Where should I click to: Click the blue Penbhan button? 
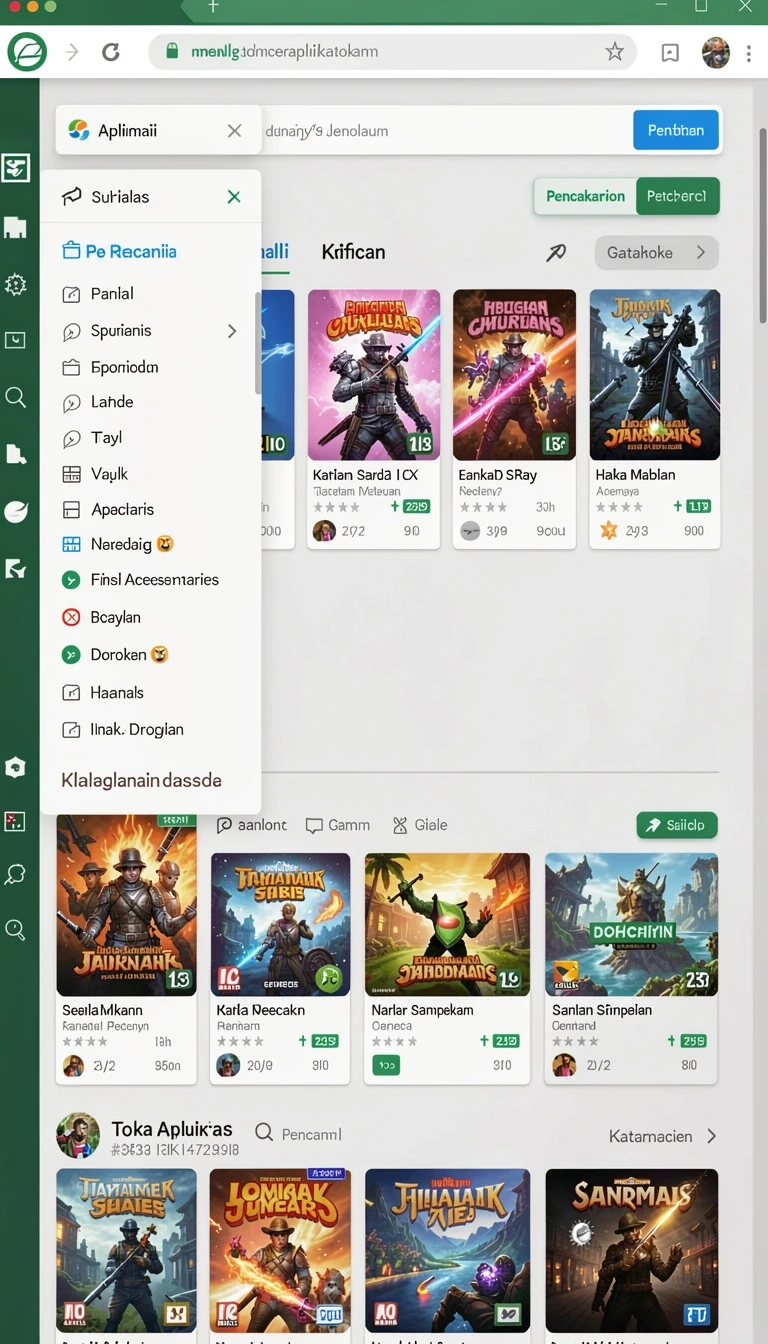pyautogui.click(x=676, y=130)
